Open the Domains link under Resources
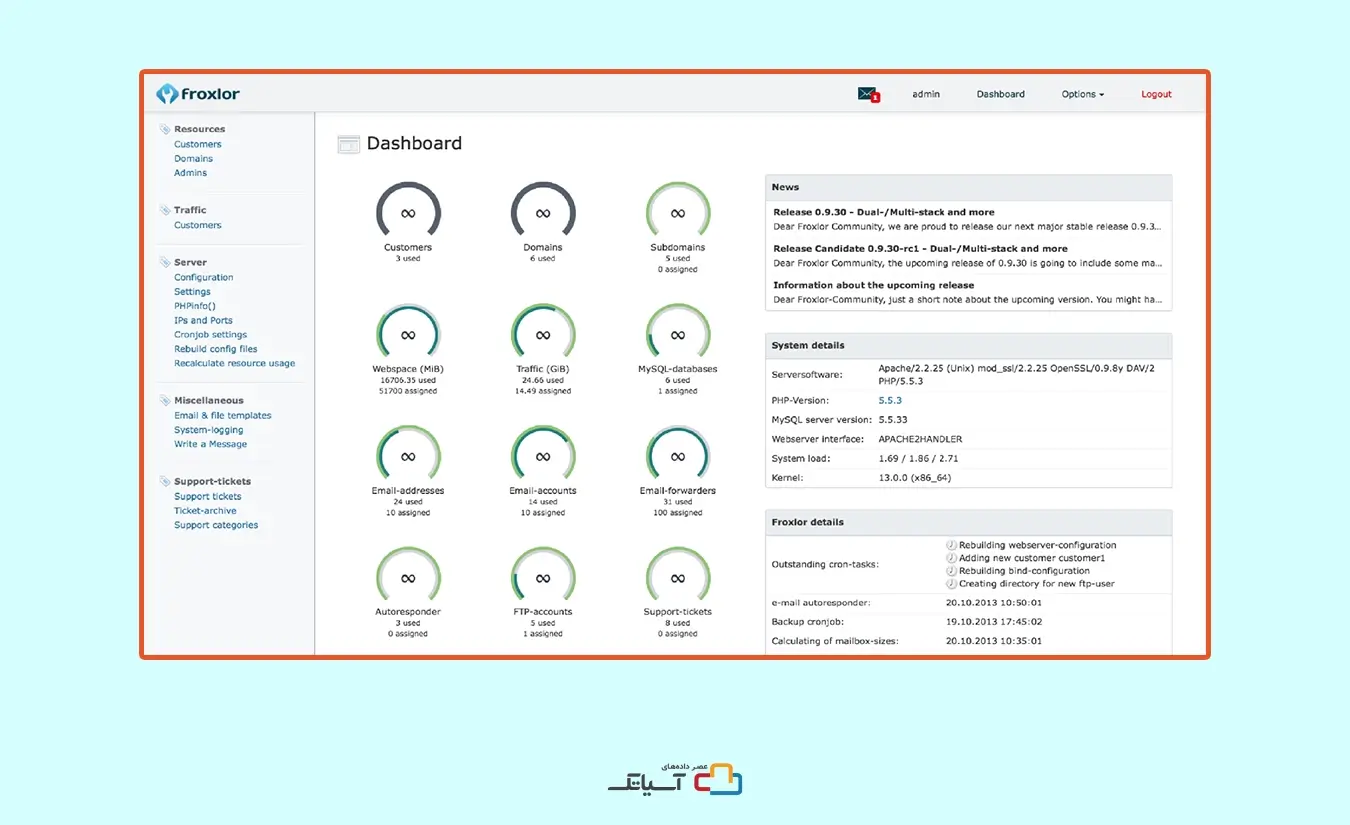This screenshot has height=825, width=1350. pyautogui.click(x=193, y=158)
